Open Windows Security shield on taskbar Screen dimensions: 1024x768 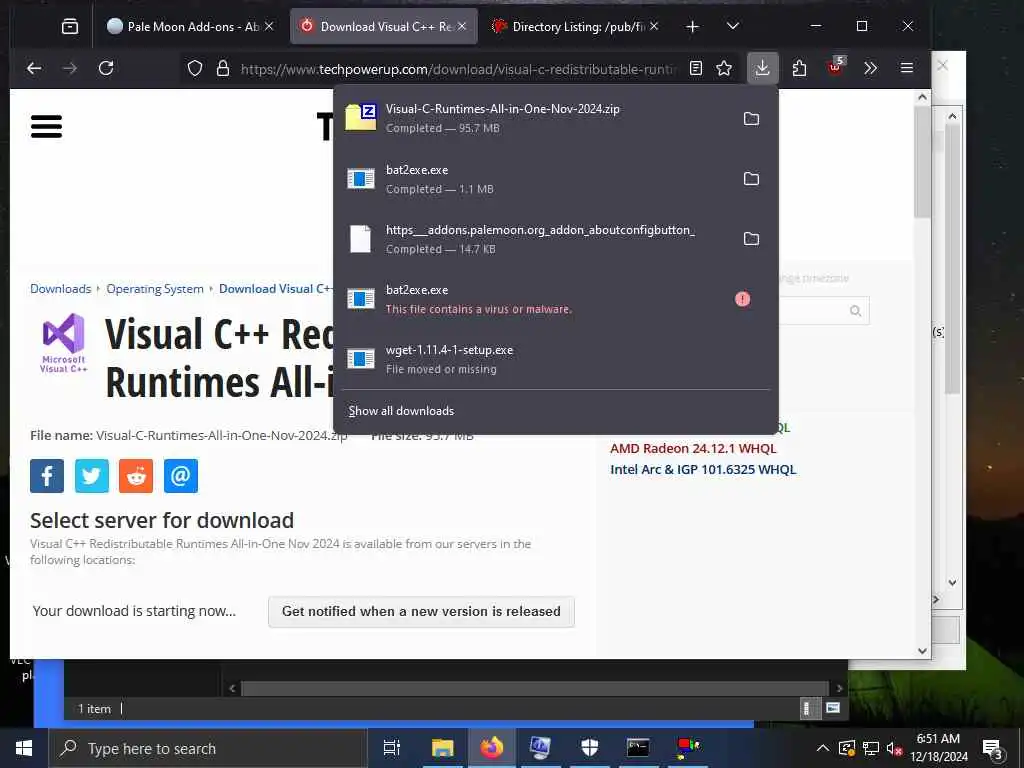590,748
